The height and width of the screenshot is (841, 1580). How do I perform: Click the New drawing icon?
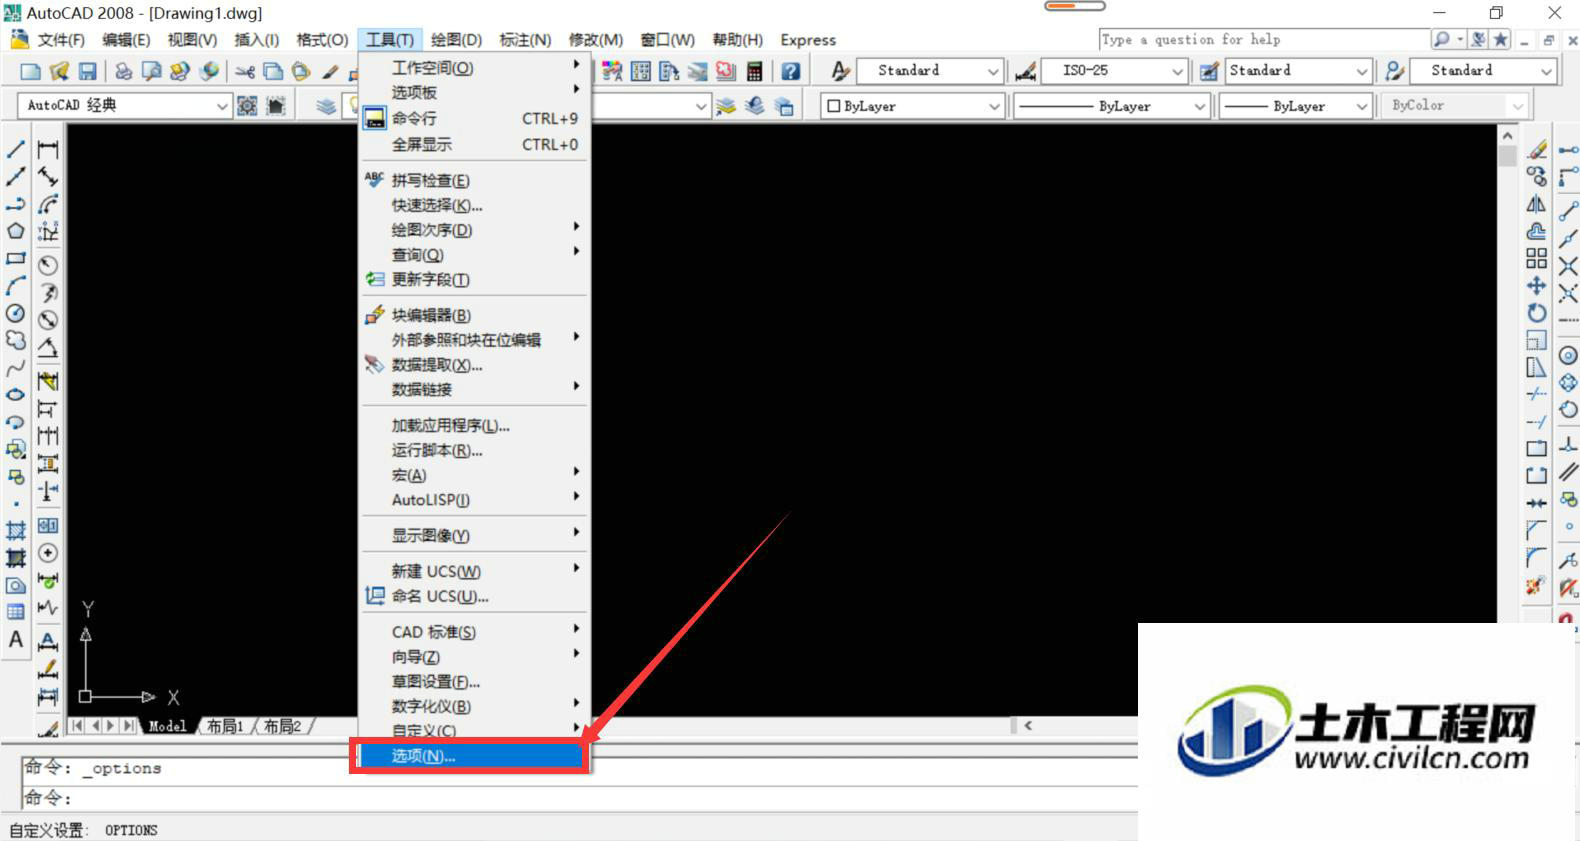[x=31, y=71]
